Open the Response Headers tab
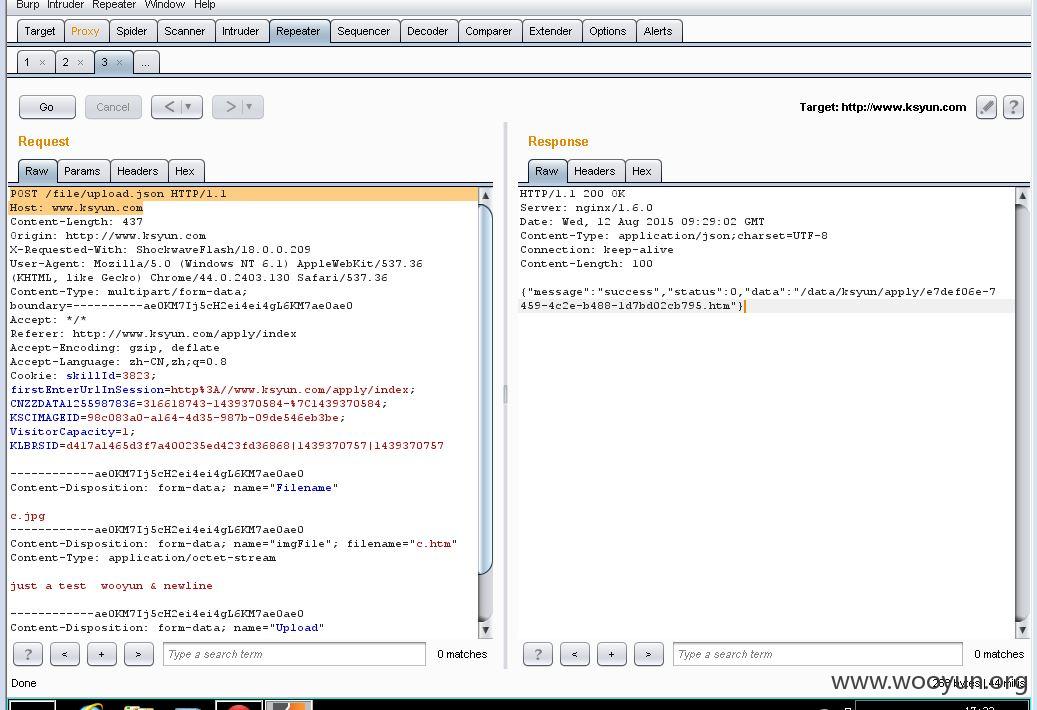 (x=595, y=171)
